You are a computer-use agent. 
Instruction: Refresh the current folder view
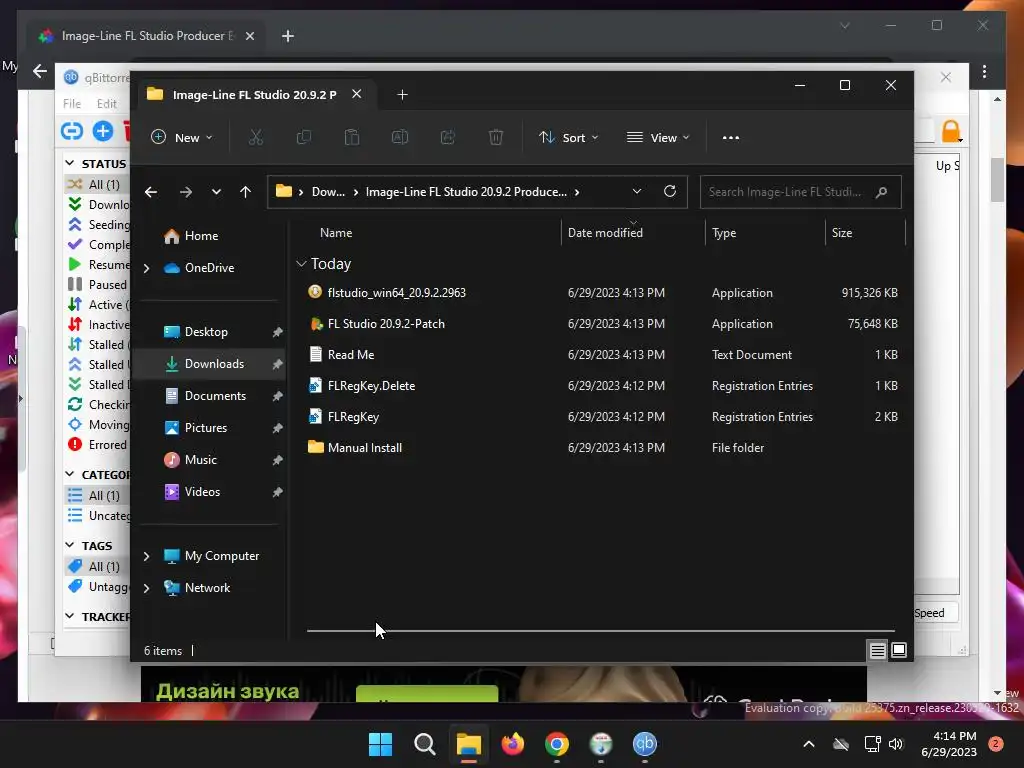669,191
